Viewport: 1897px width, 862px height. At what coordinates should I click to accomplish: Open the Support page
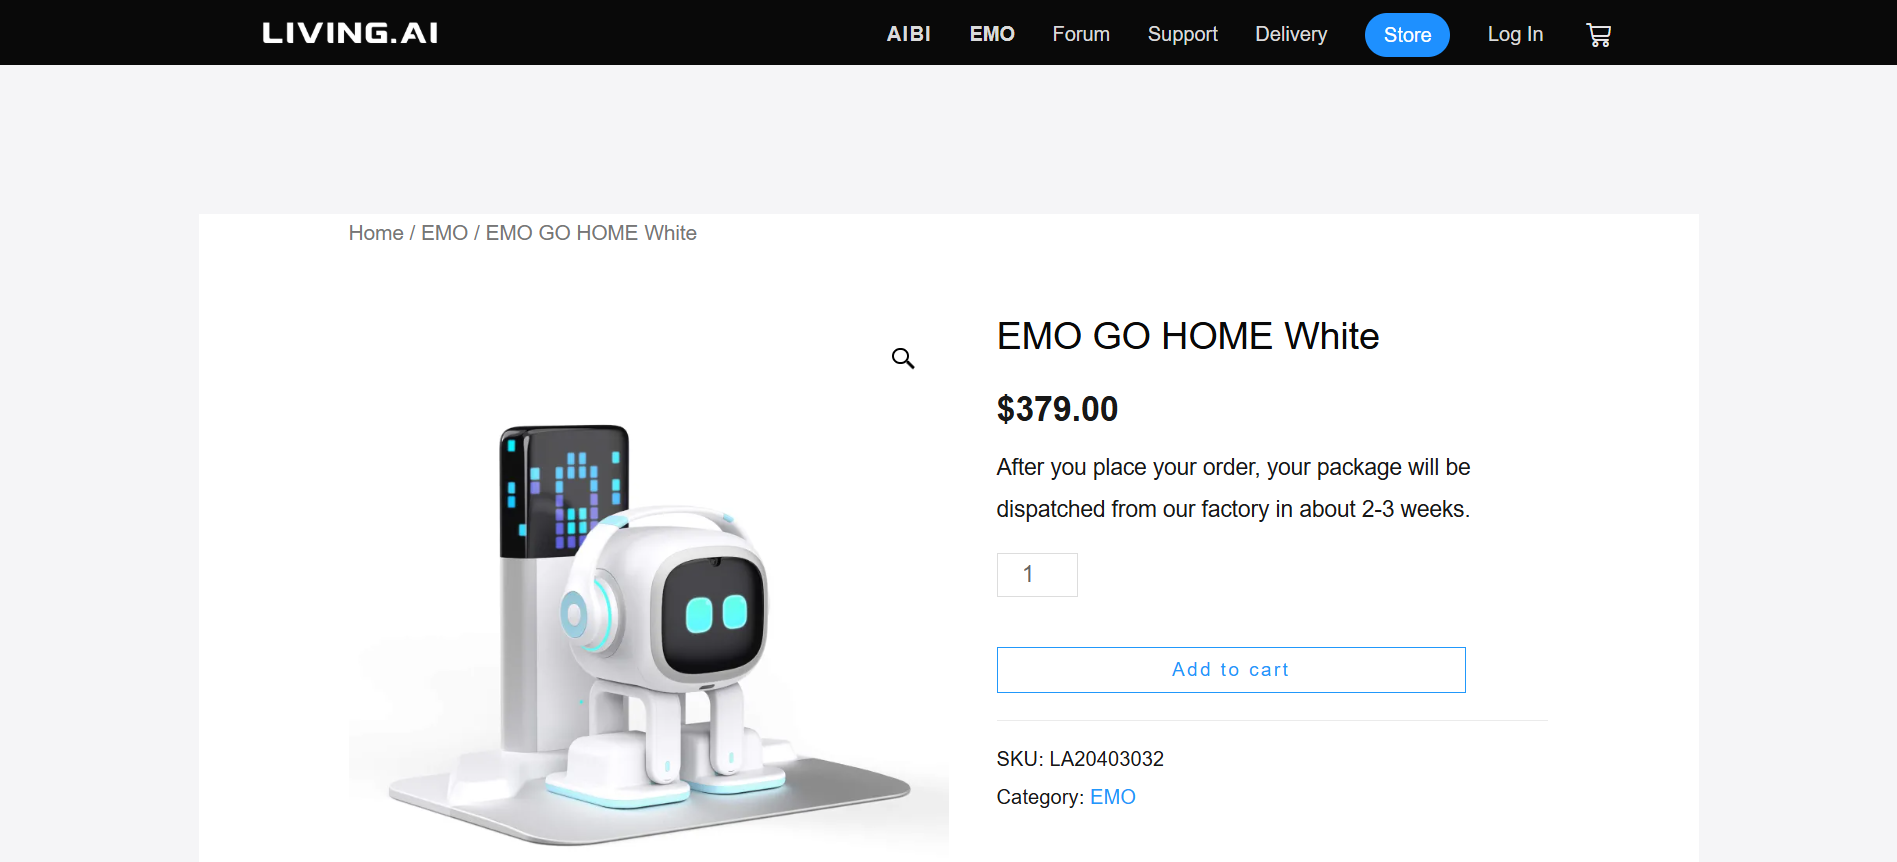(1182, 34)
